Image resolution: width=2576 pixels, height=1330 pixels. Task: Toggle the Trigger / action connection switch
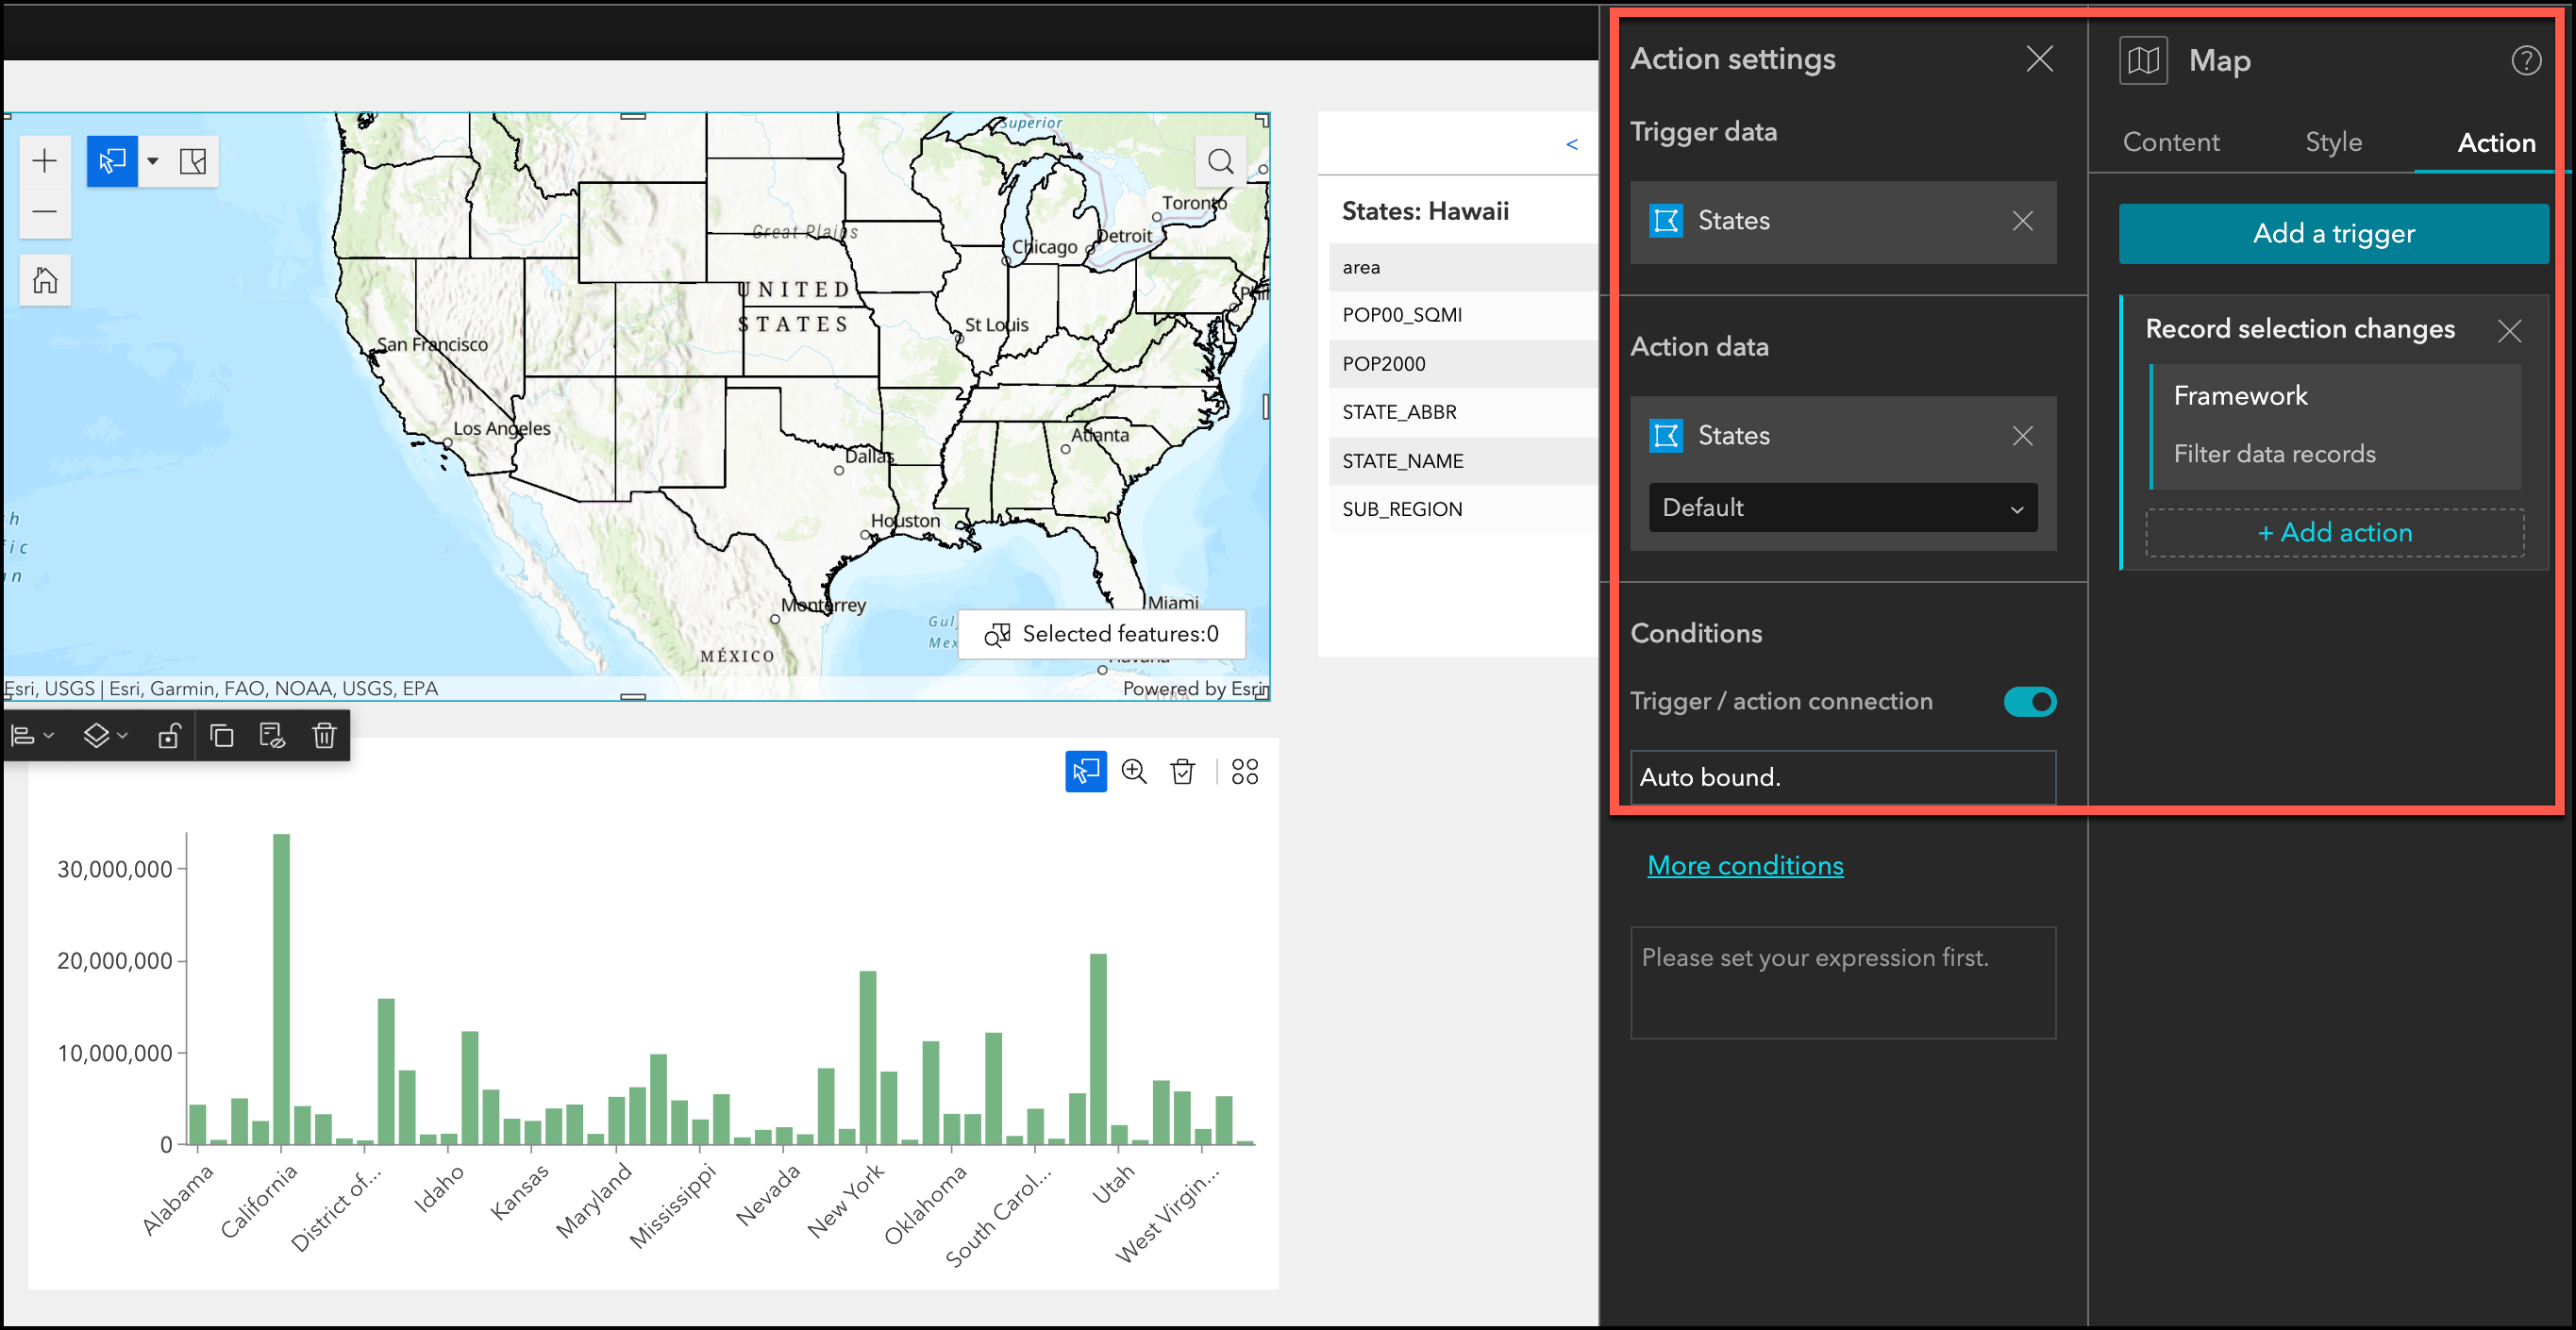pos(2029,701)
